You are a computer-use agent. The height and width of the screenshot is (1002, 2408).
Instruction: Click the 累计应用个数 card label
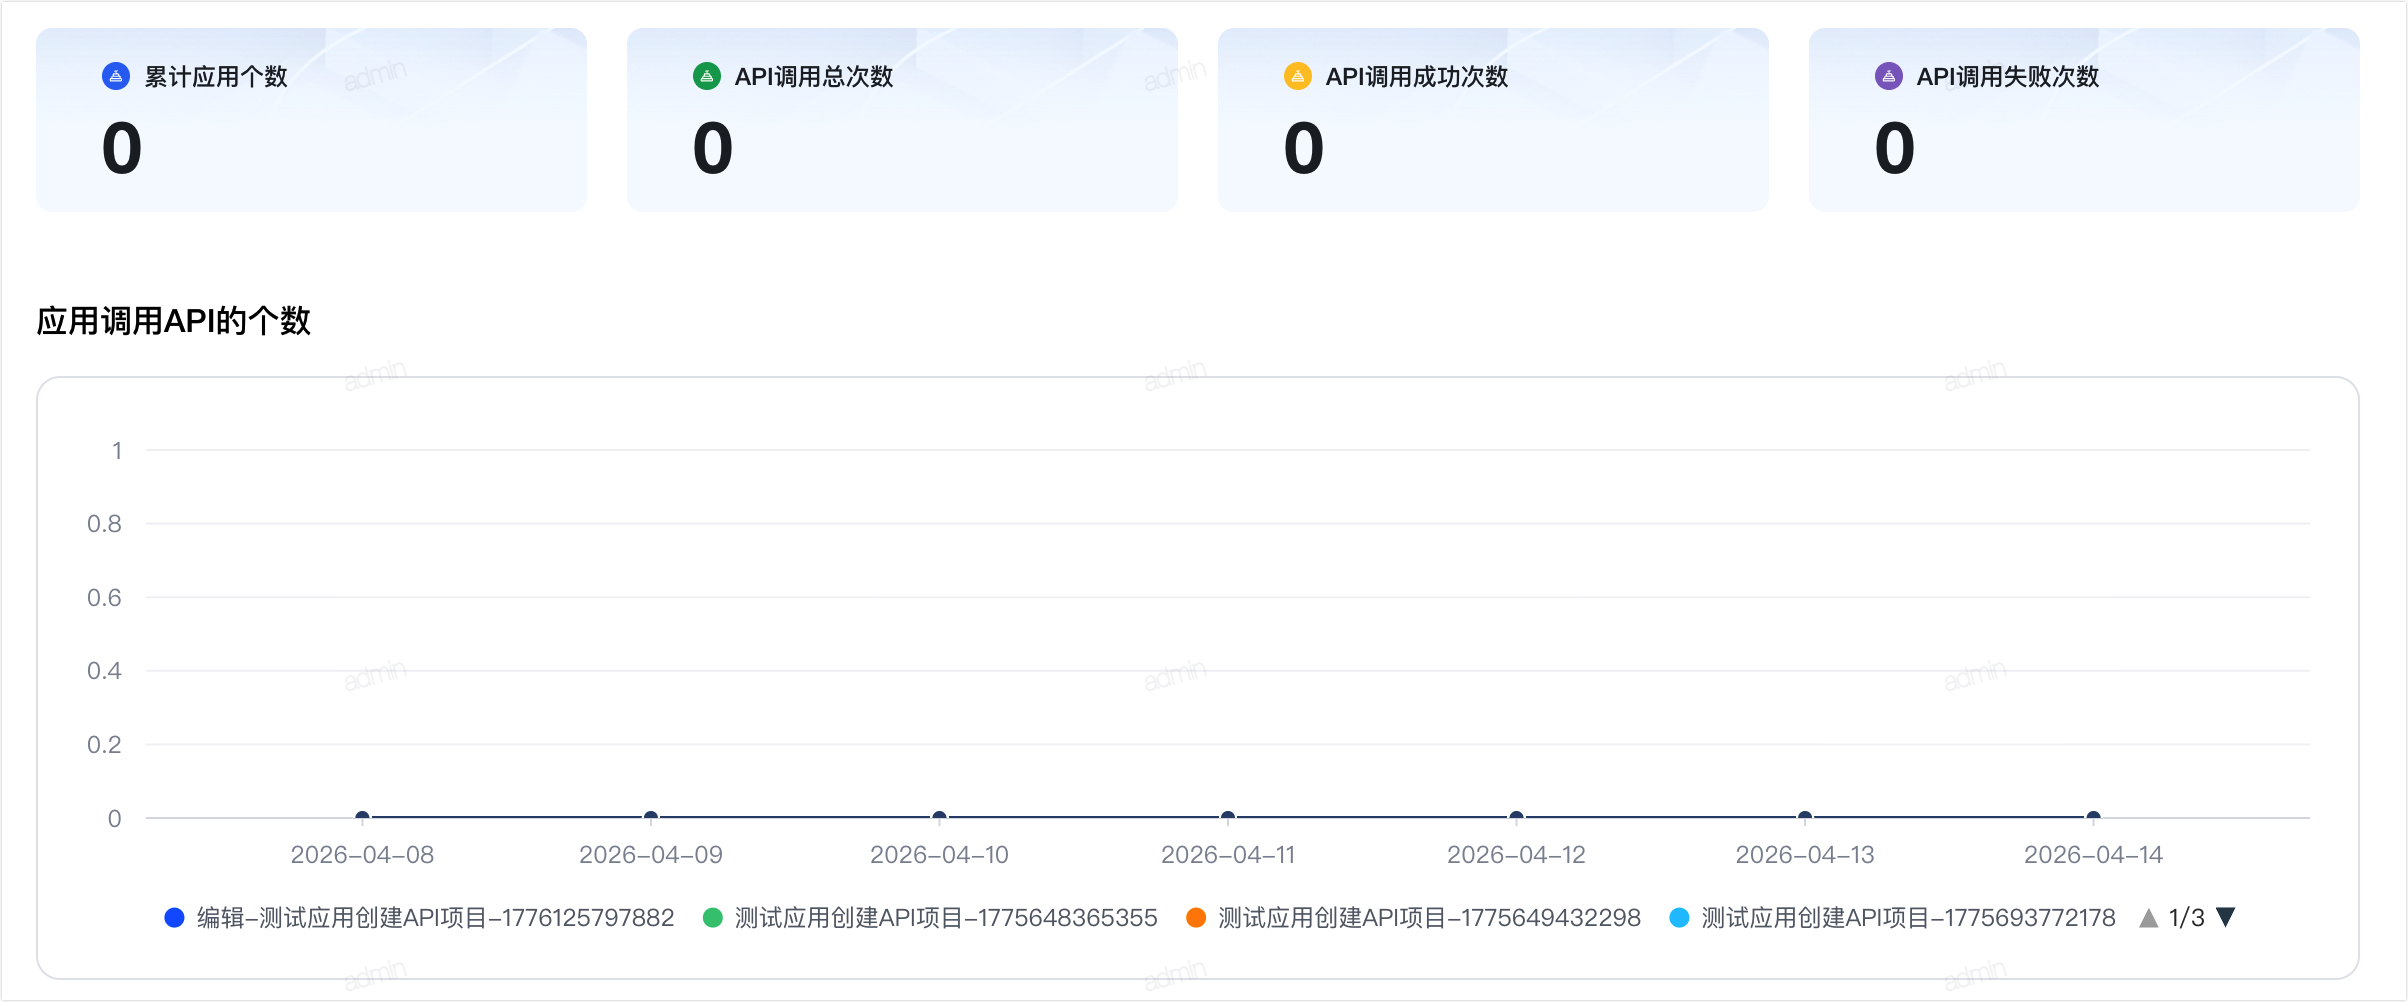pos(216,77)
